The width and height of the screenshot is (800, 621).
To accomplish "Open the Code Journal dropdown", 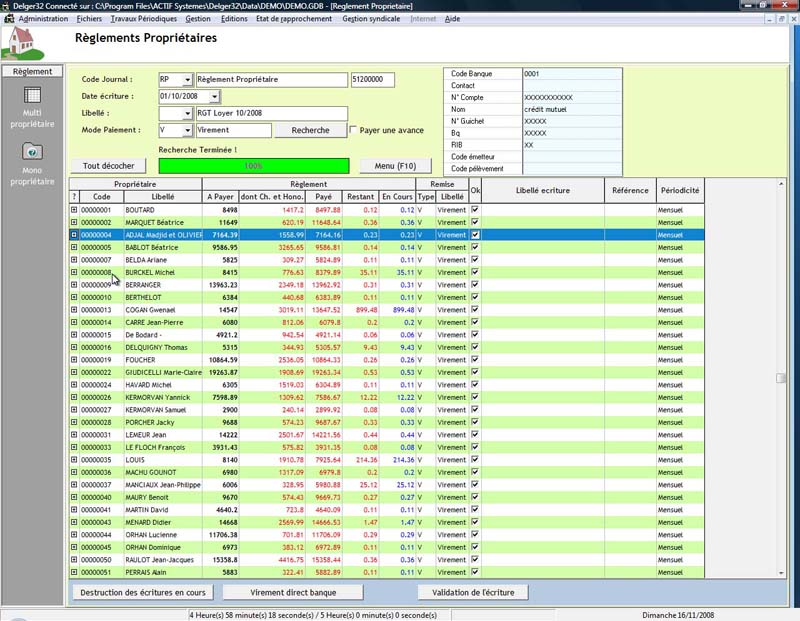I will (x=188, y=80).
